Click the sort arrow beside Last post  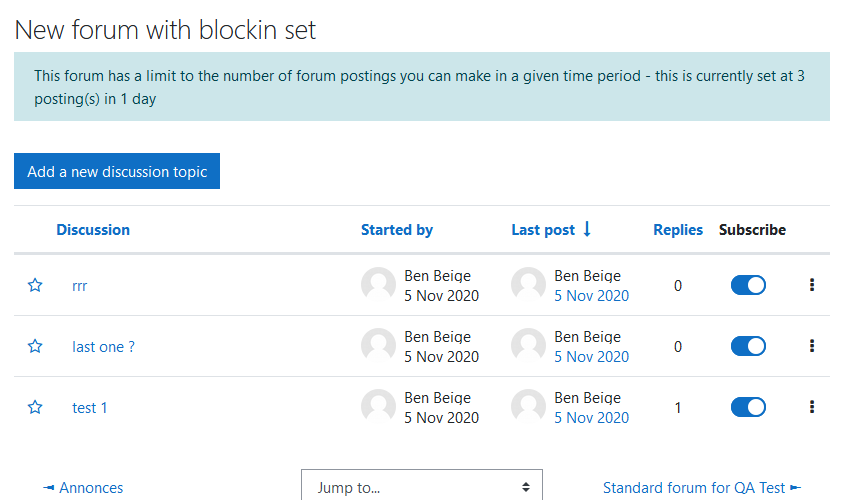(x=587, y=229)
